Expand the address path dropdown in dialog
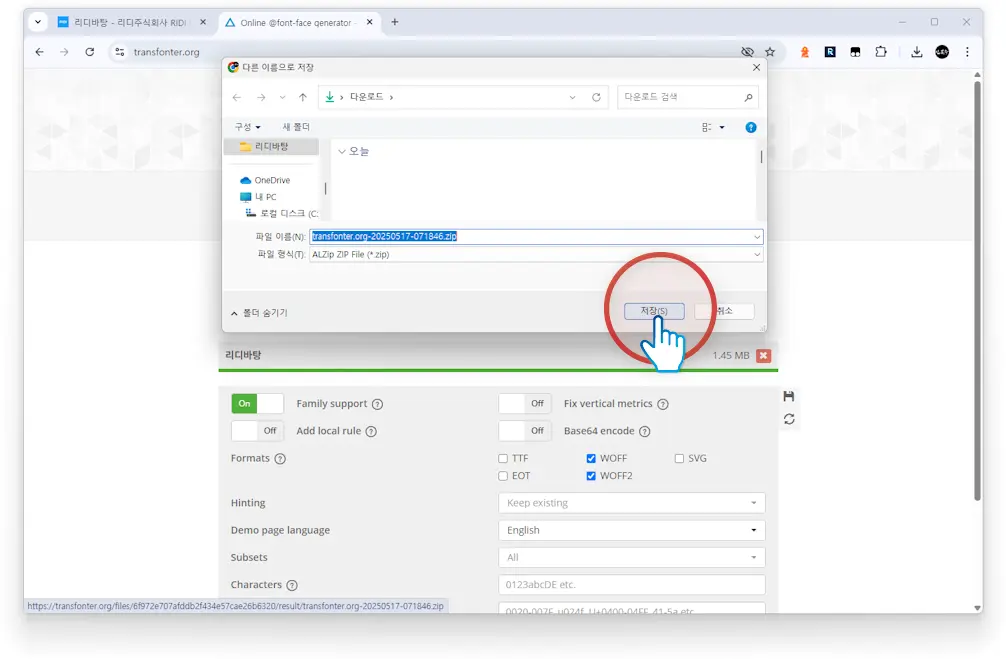The width and height of the screenshot is (1006, 659). pos(572,97)
